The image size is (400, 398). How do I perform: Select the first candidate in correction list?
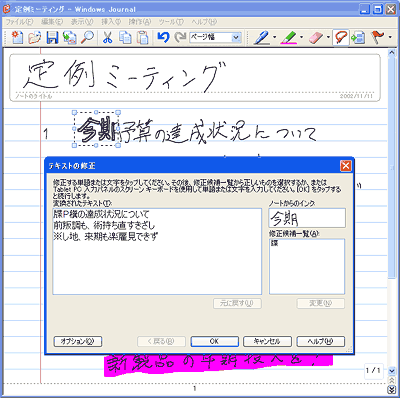coord(275,243)
